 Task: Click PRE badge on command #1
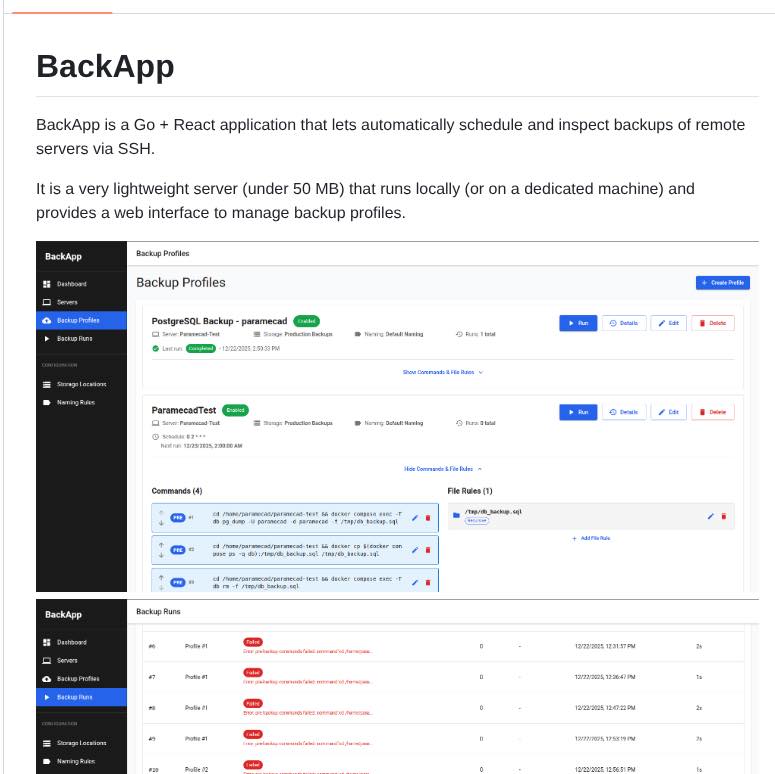177,517
